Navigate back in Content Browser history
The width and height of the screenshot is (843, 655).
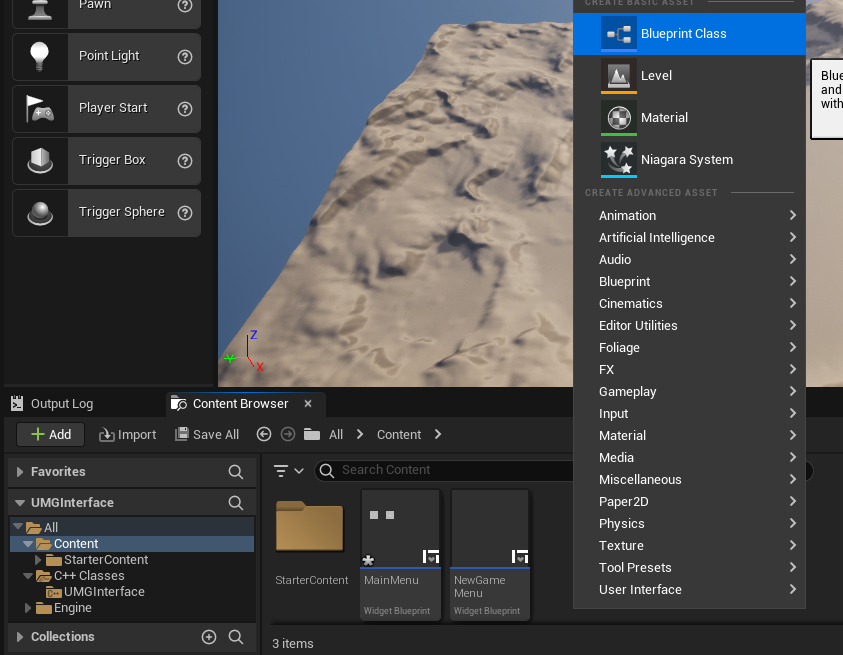[263, 434]
